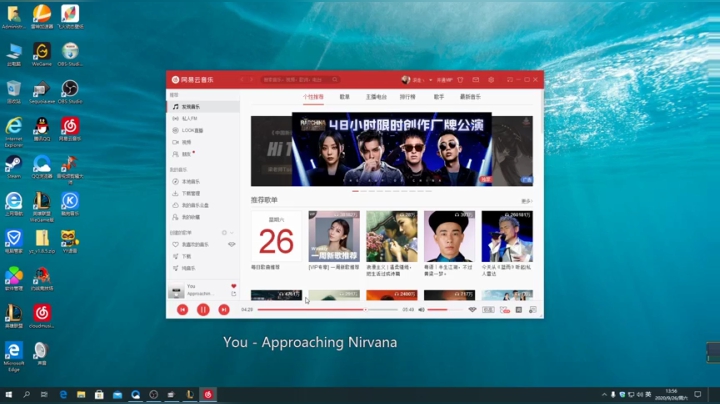Open the Windows Start menu
Image resolution: width=720 pixels, height=404 pixels.
pos(8,394)
